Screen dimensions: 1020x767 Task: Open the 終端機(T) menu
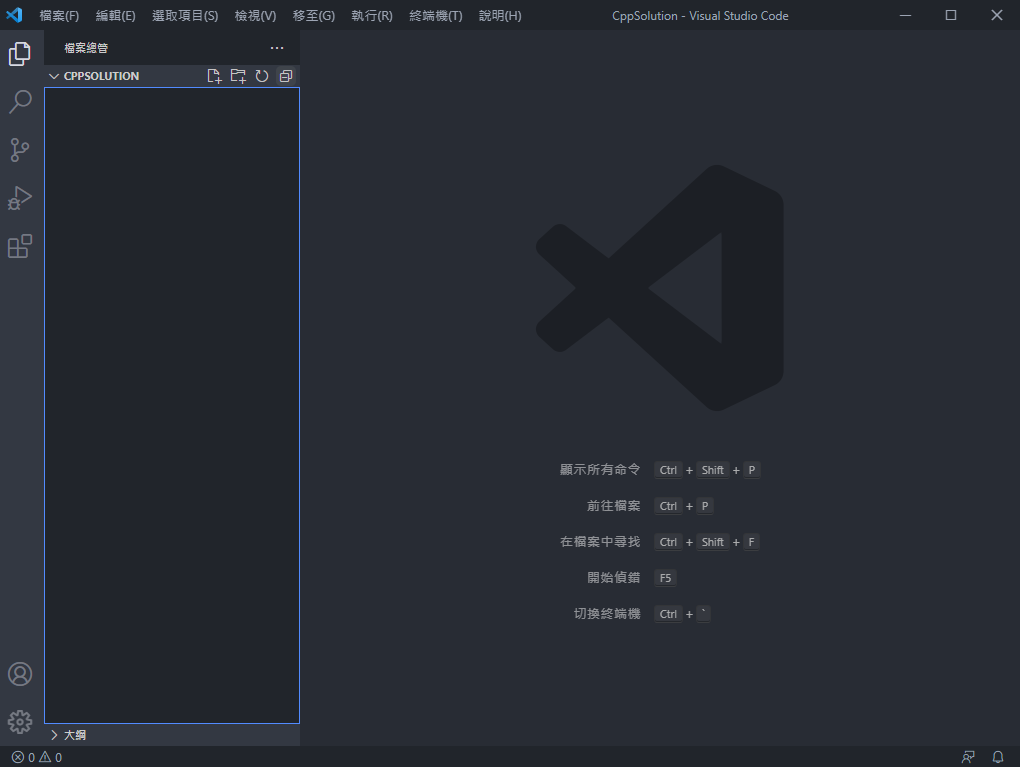pos(435,16)
